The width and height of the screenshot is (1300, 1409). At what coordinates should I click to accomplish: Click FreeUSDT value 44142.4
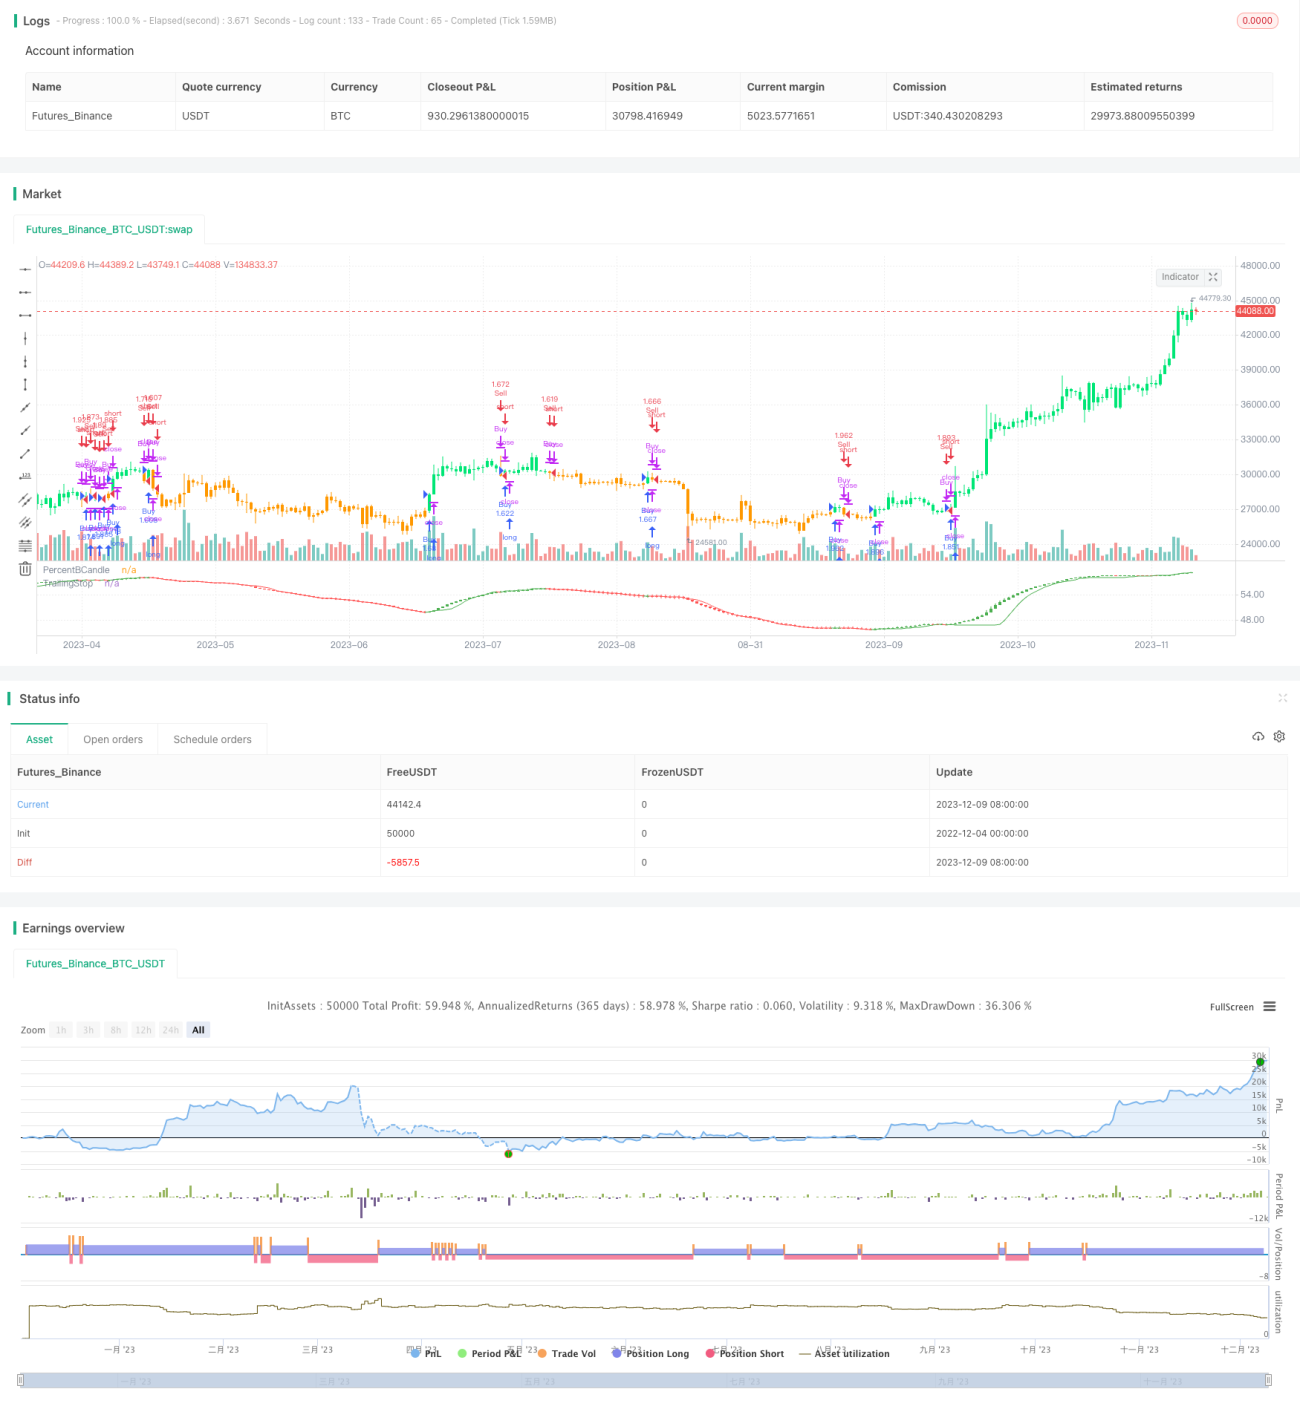404,804
